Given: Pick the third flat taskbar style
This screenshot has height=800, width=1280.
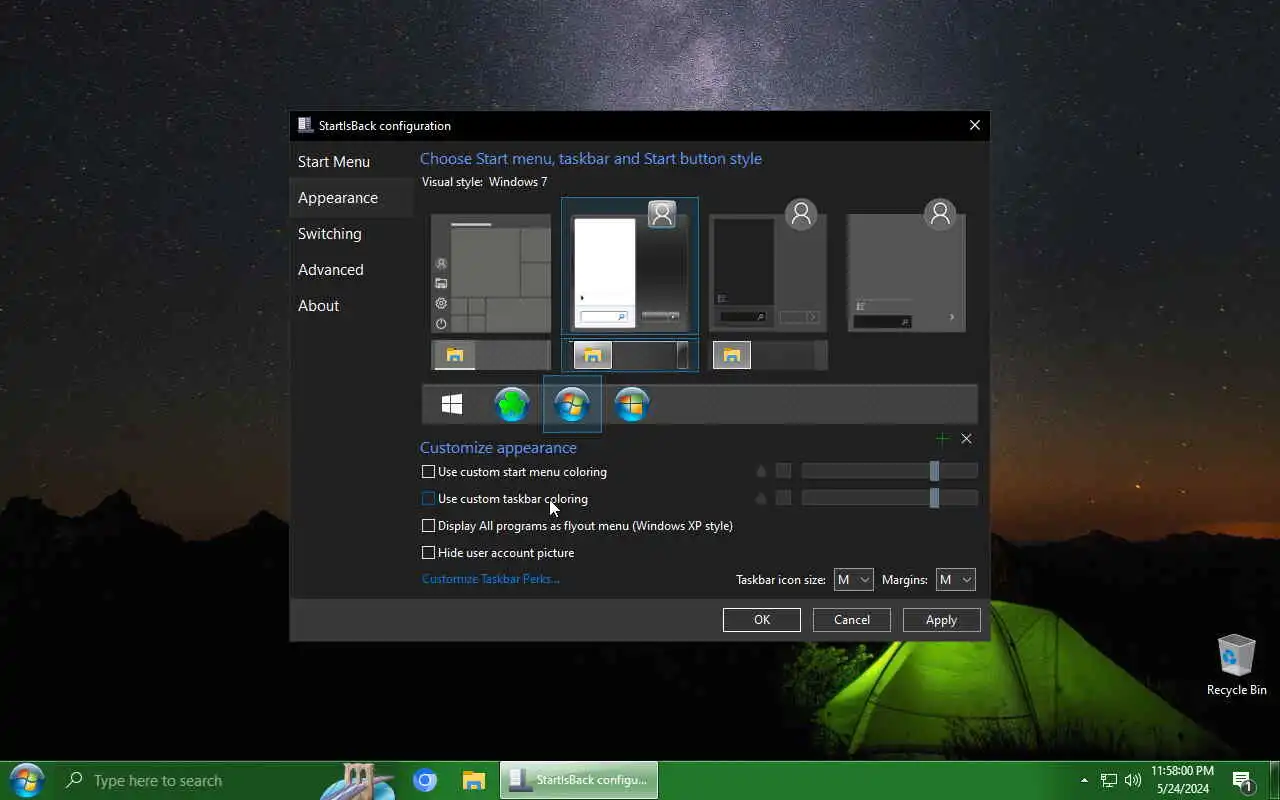Looking at the screenshot, I should pyautogui.click(x=768, y=355).
